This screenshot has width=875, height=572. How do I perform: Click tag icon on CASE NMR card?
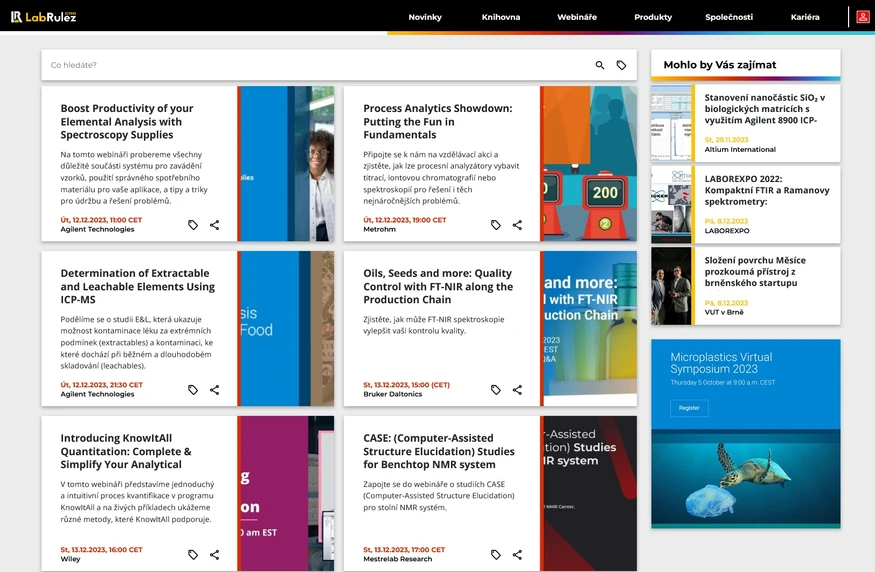tap(496, 555)
